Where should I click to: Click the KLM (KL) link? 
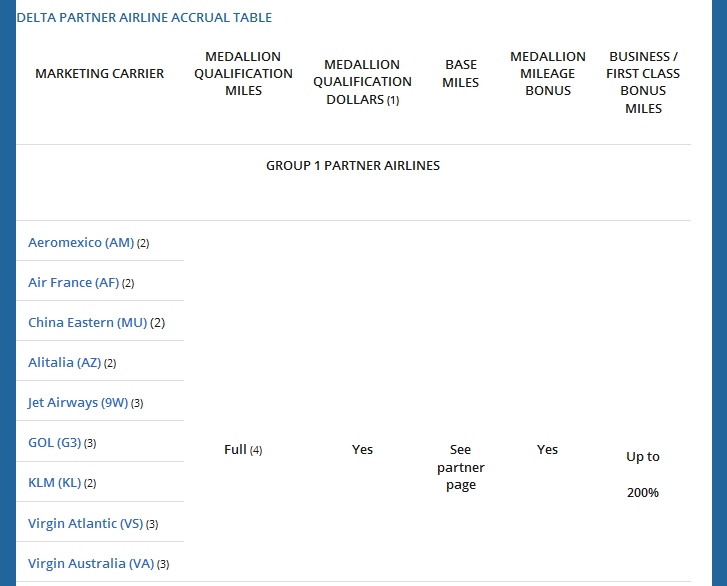pyautogui.click(x=55, y=483)
